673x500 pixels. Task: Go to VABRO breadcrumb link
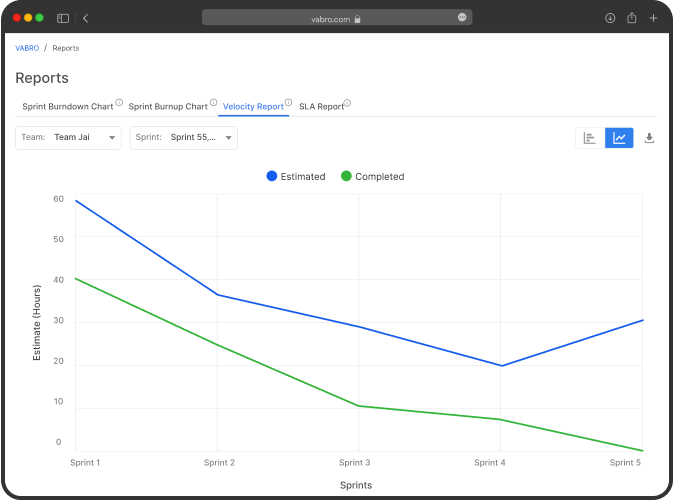coord(27,48)
